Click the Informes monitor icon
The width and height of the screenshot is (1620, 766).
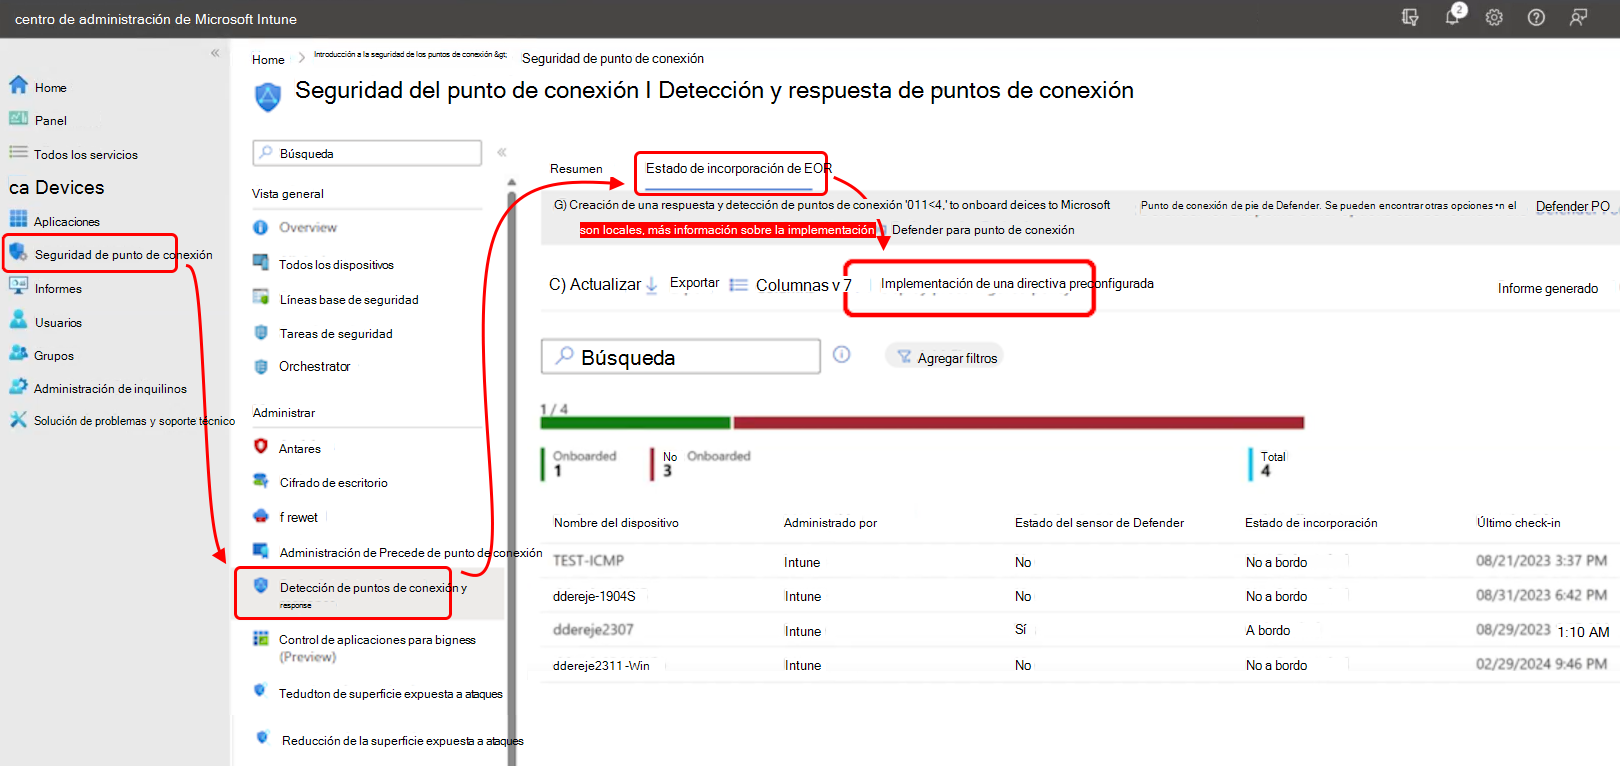click(x=18, y=286)
